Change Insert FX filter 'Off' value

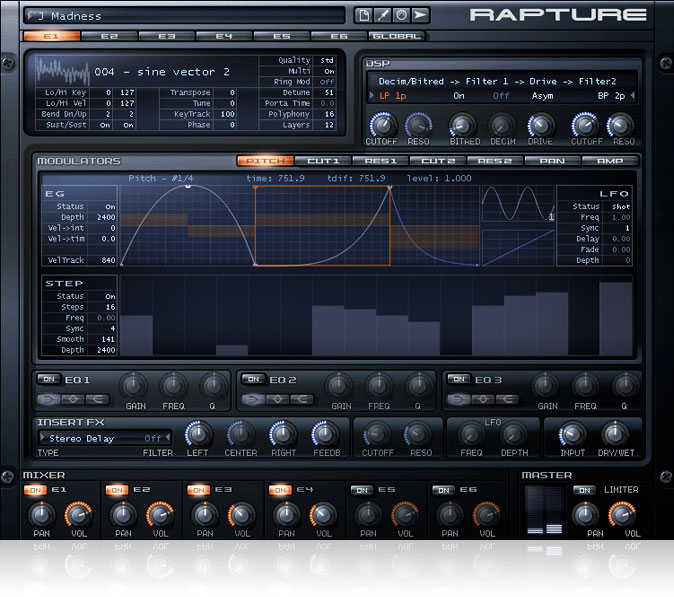153,438
